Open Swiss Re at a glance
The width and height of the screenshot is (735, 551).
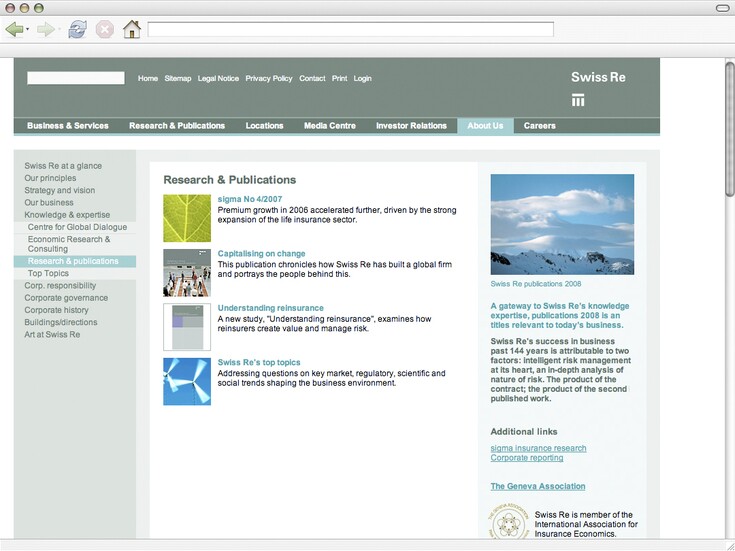pyautogui.click(x=63, y=166)
